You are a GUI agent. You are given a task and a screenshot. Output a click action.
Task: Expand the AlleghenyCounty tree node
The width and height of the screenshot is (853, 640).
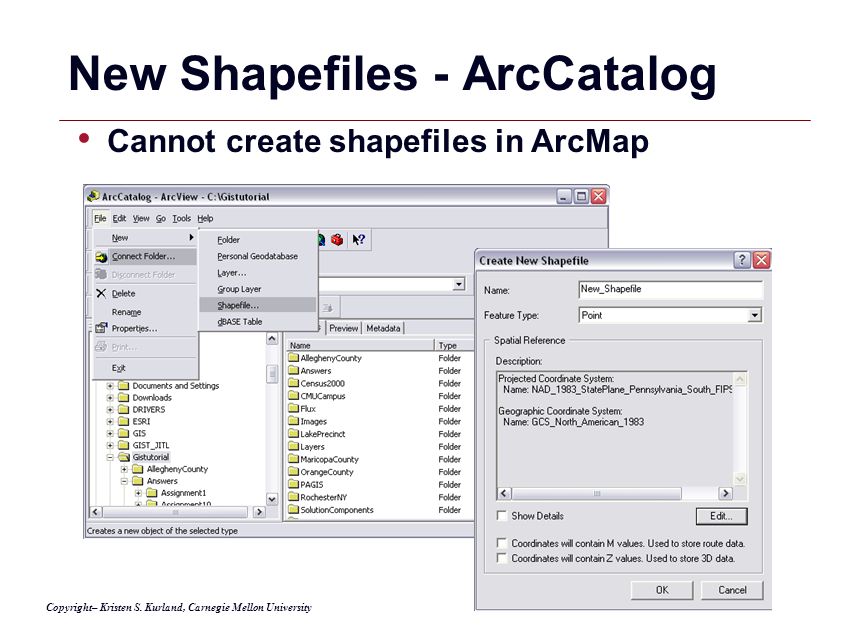point(124,469)
